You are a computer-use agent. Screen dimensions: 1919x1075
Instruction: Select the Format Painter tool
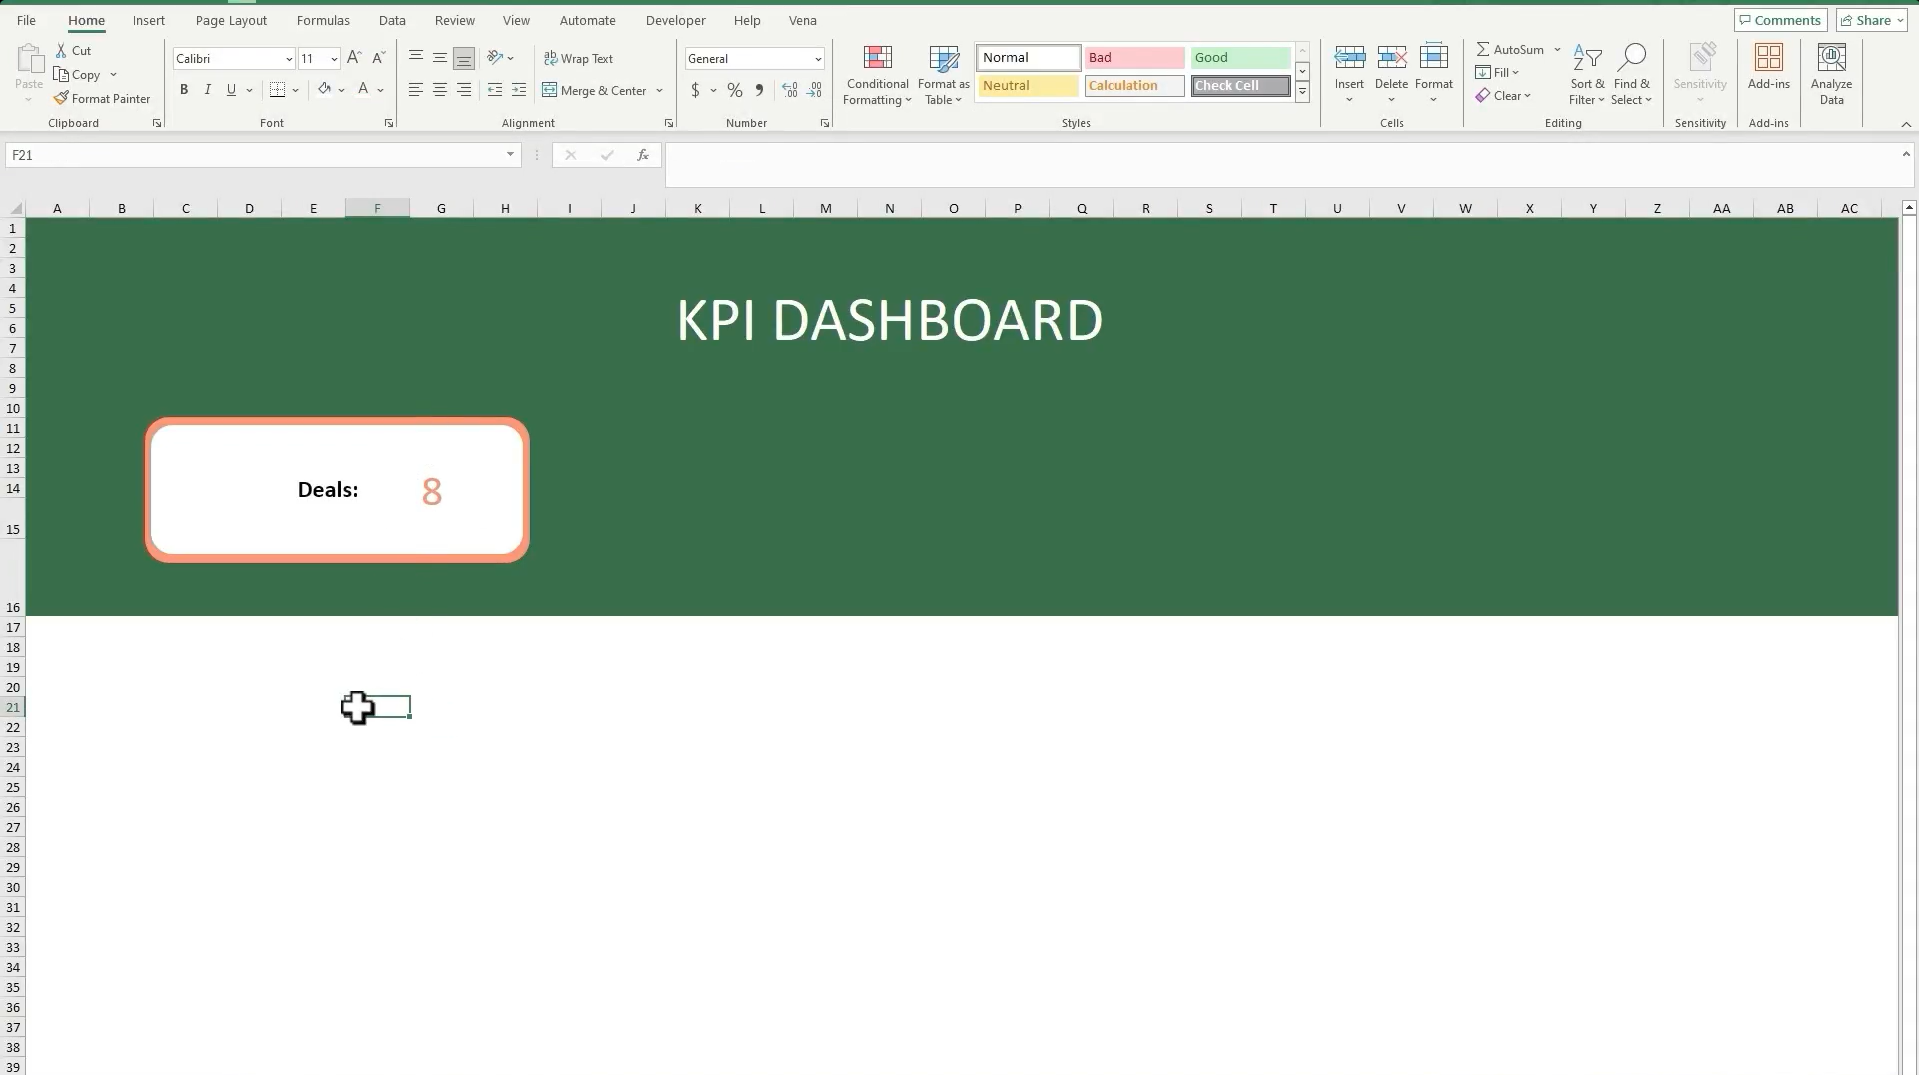coord(102,98)
